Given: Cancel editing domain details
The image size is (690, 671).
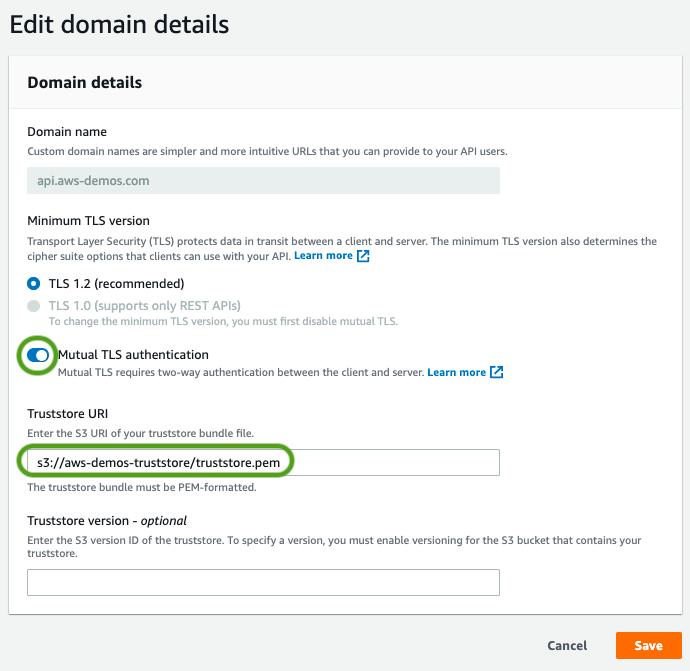Looking at the screenshot, I should click(567, 646).
